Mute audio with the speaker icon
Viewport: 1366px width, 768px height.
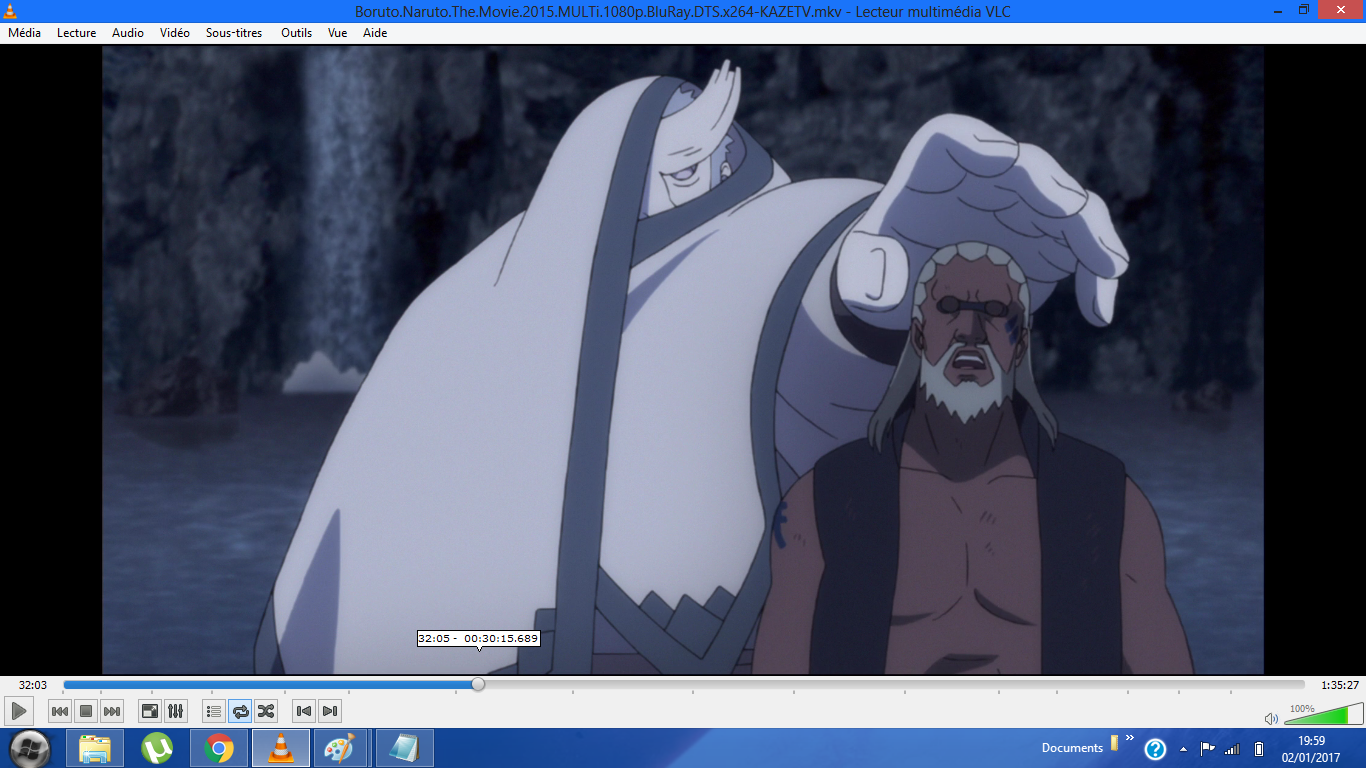1271,718
